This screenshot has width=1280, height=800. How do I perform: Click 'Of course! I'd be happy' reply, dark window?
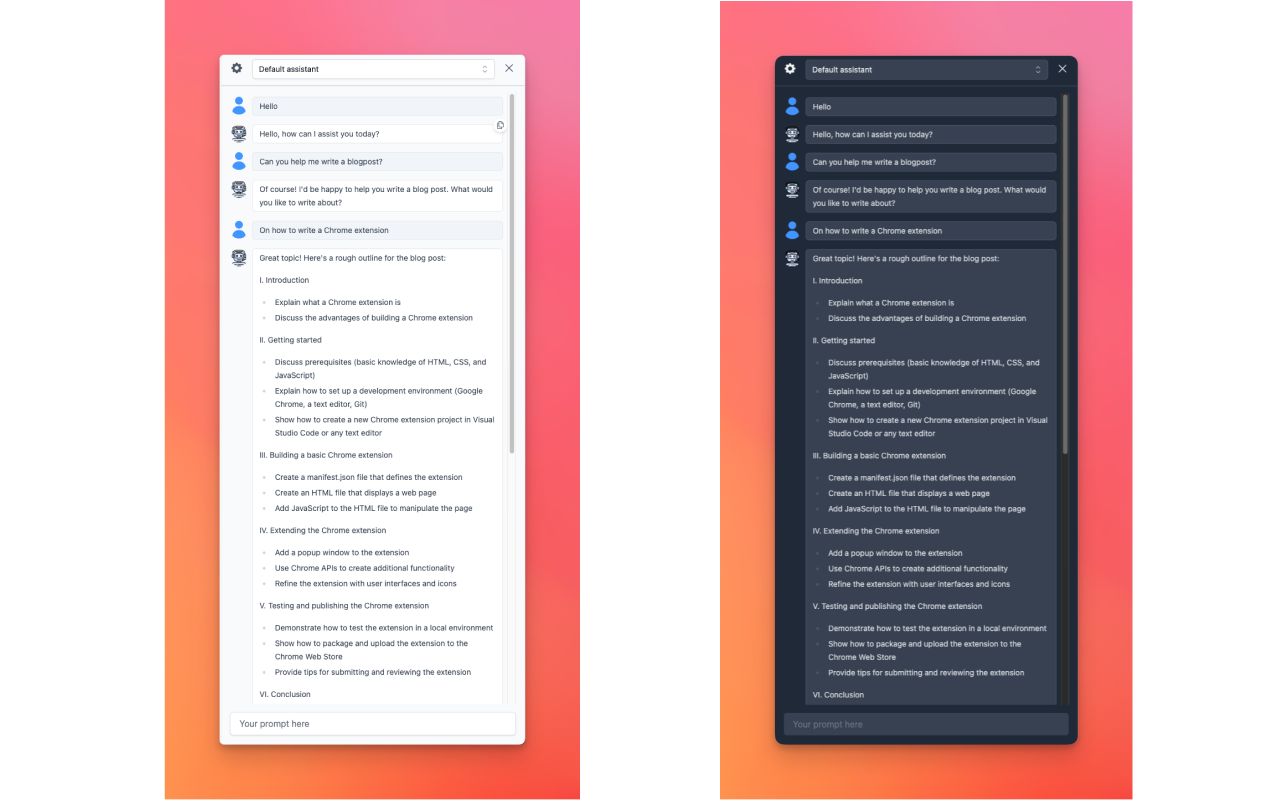[x=930, y=196]
